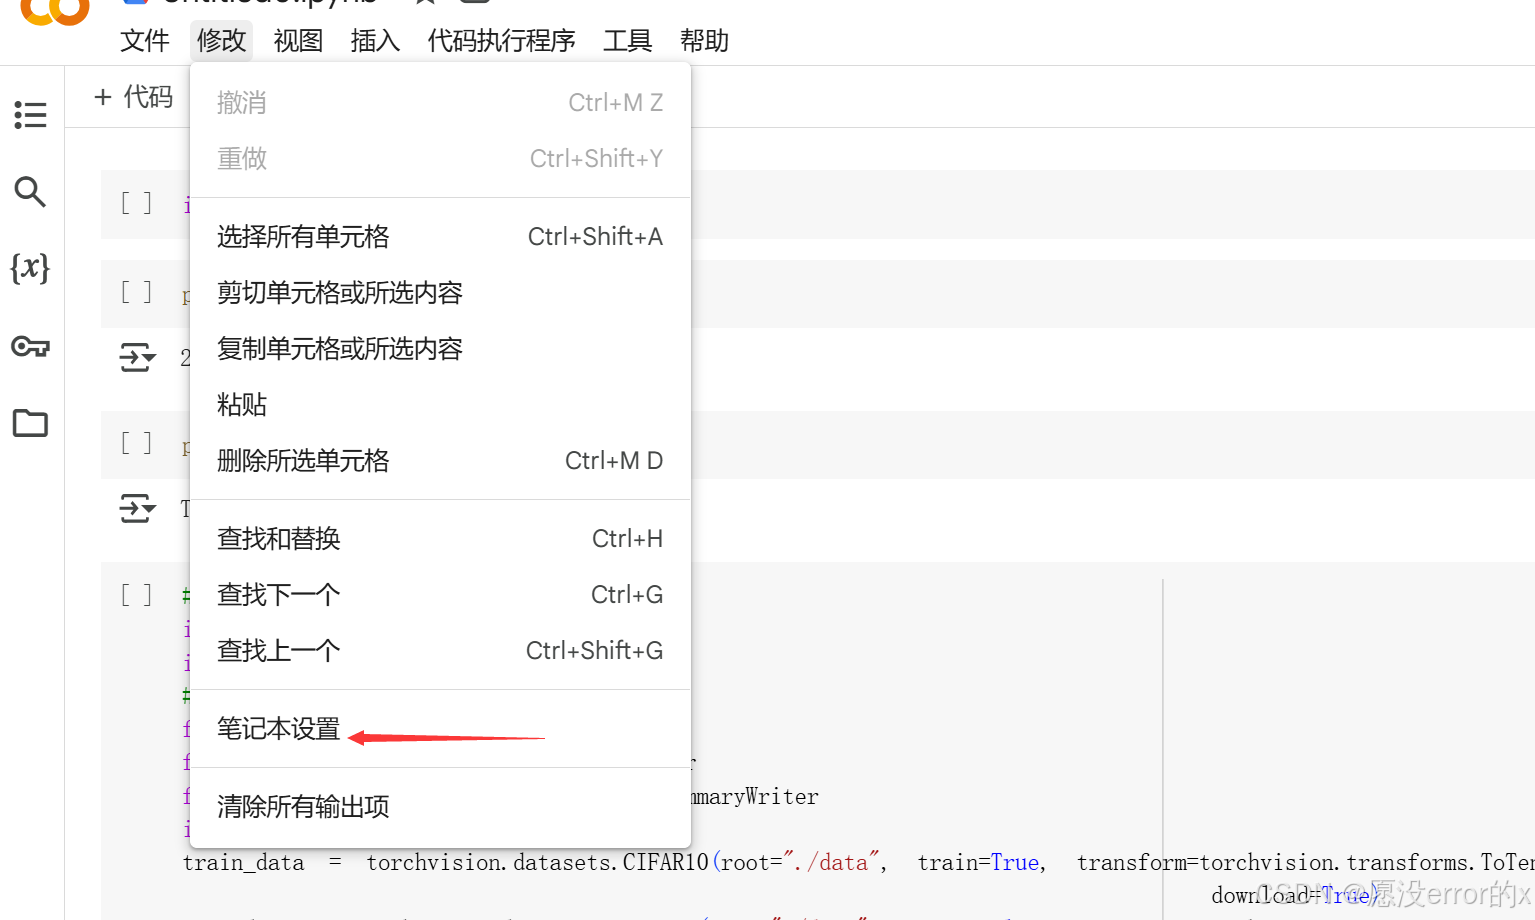Viewport: 1535px width, 920px height.
Task: Select 笔记本设置 from the menu
Action: click(278, 729)
